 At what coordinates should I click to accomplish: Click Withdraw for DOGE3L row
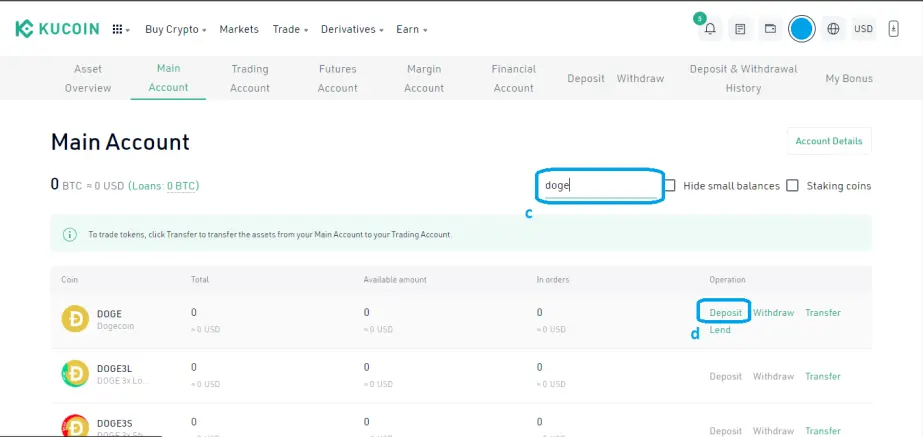773,376
